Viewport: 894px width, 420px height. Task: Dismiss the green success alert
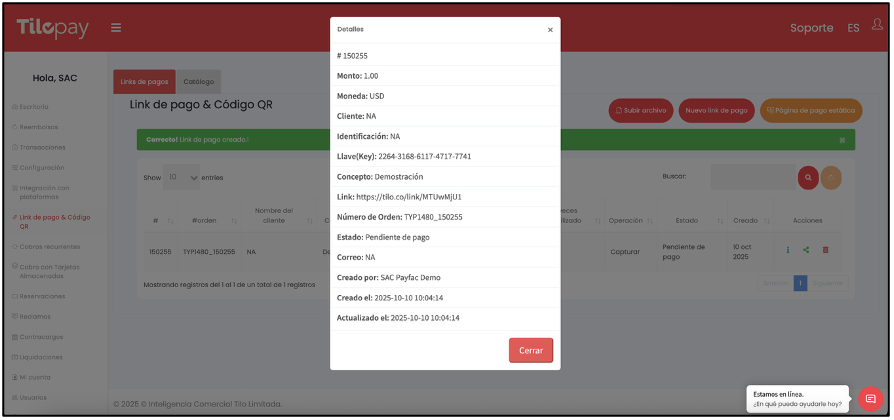(841, 140)
